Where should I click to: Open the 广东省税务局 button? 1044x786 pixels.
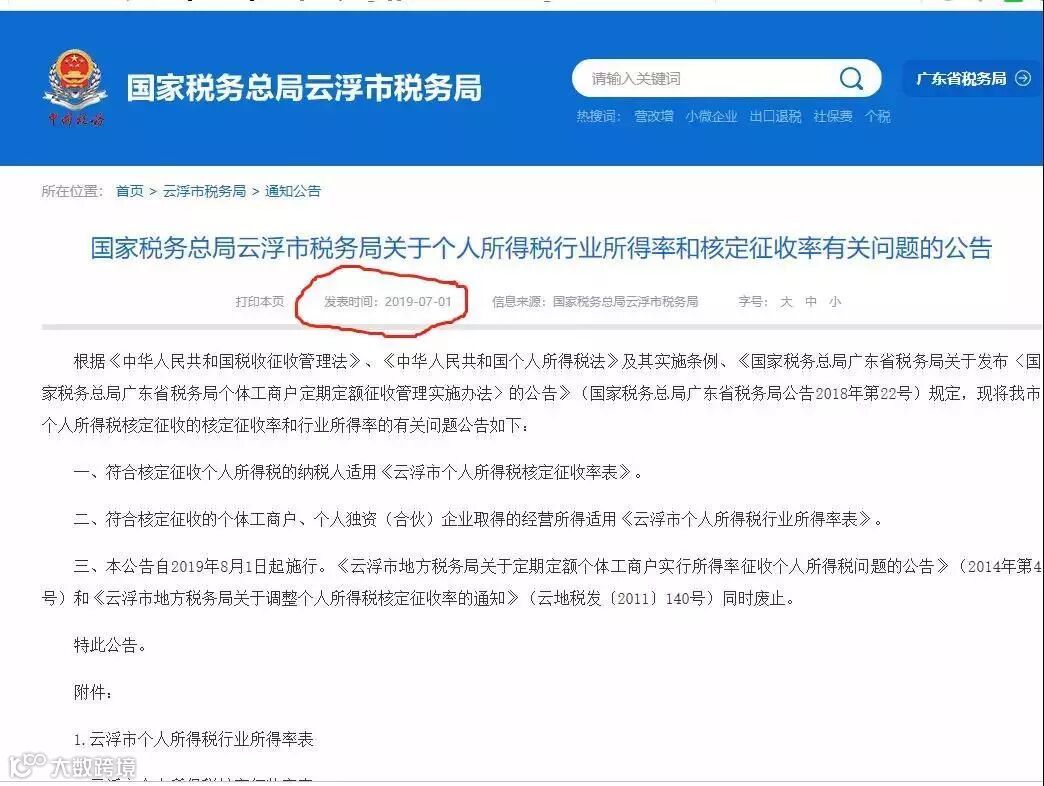point(972,79)
